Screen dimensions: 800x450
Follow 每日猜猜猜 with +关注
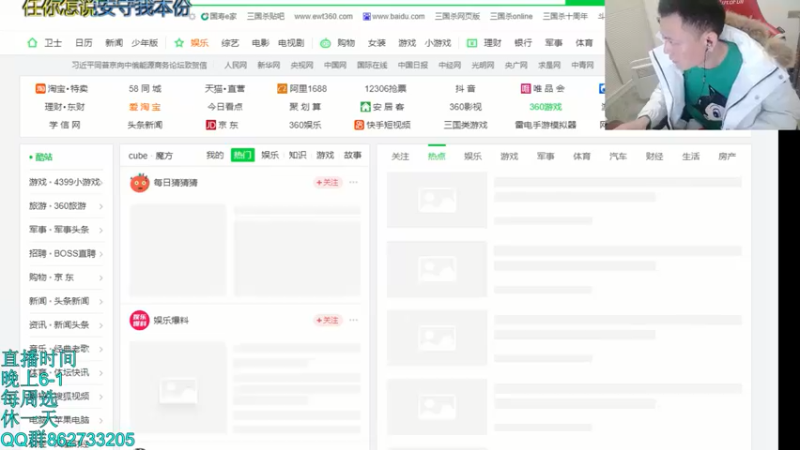[327, 182]
